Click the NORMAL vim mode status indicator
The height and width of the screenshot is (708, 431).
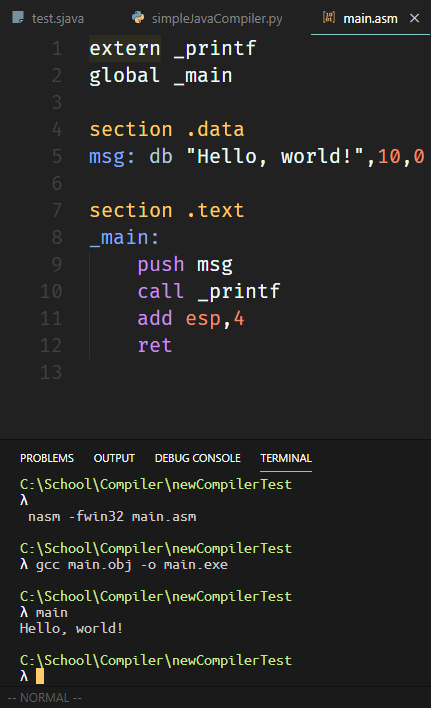(45, 698)
